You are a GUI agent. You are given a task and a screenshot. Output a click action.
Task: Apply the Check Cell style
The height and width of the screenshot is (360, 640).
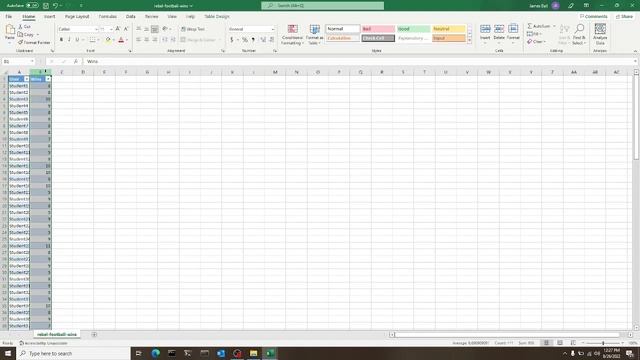coord(378,38)
